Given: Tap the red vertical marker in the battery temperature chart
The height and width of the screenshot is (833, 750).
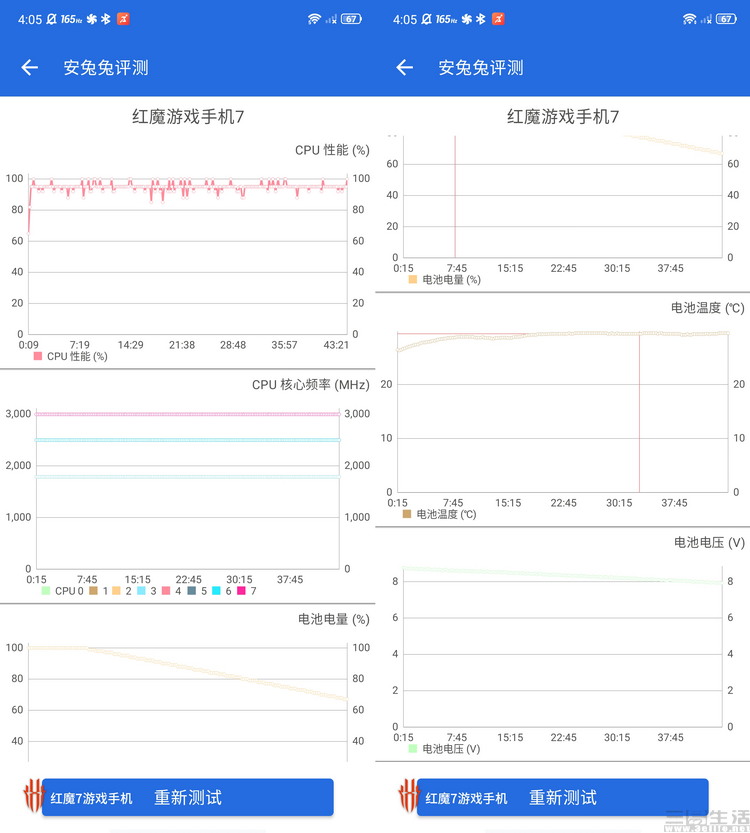Looking at the screenshot, I should point(640,413).
